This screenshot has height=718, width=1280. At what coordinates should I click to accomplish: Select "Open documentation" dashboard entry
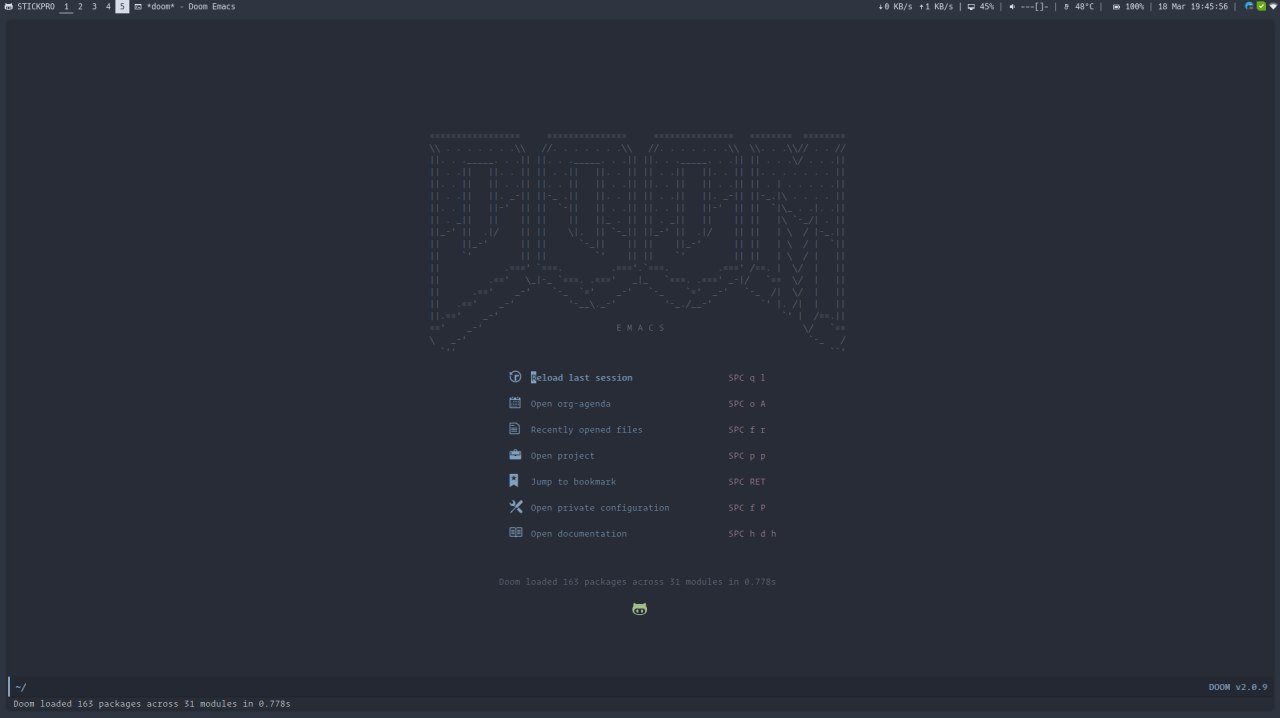click(x=579, y=534)
